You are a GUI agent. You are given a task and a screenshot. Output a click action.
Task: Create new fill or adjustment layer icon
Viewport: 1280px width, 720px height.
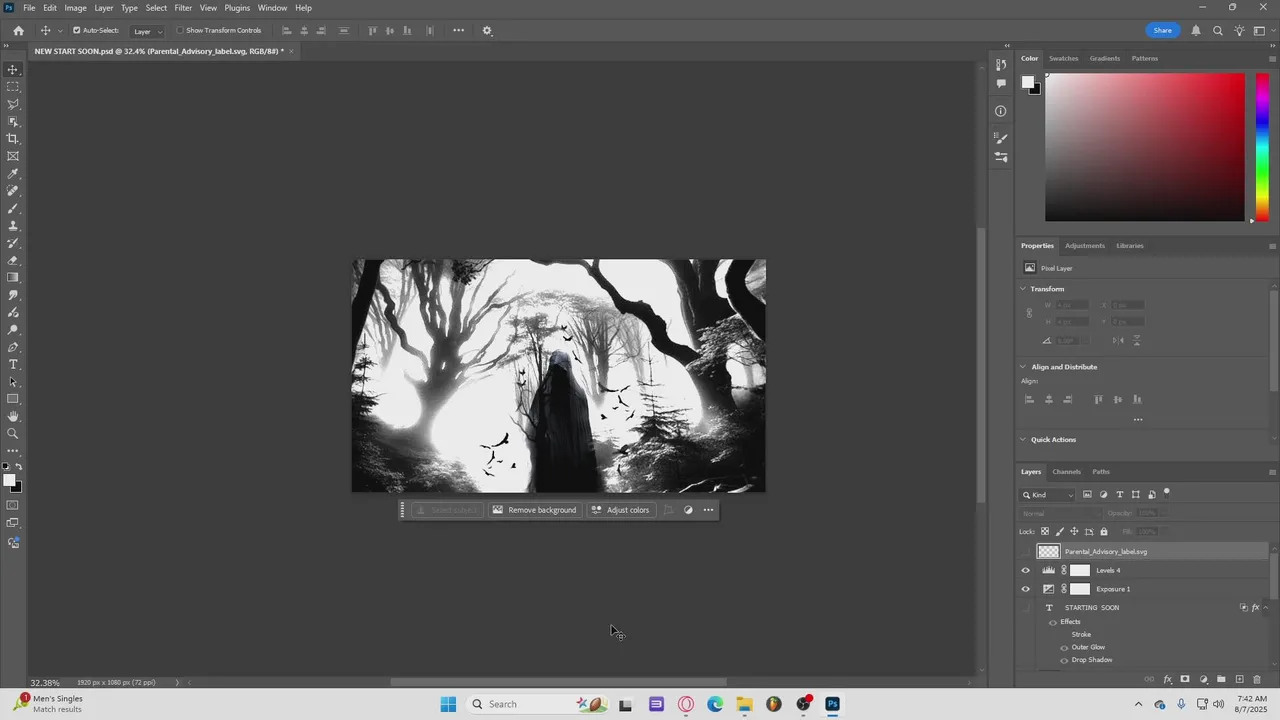click(1203, 679)
